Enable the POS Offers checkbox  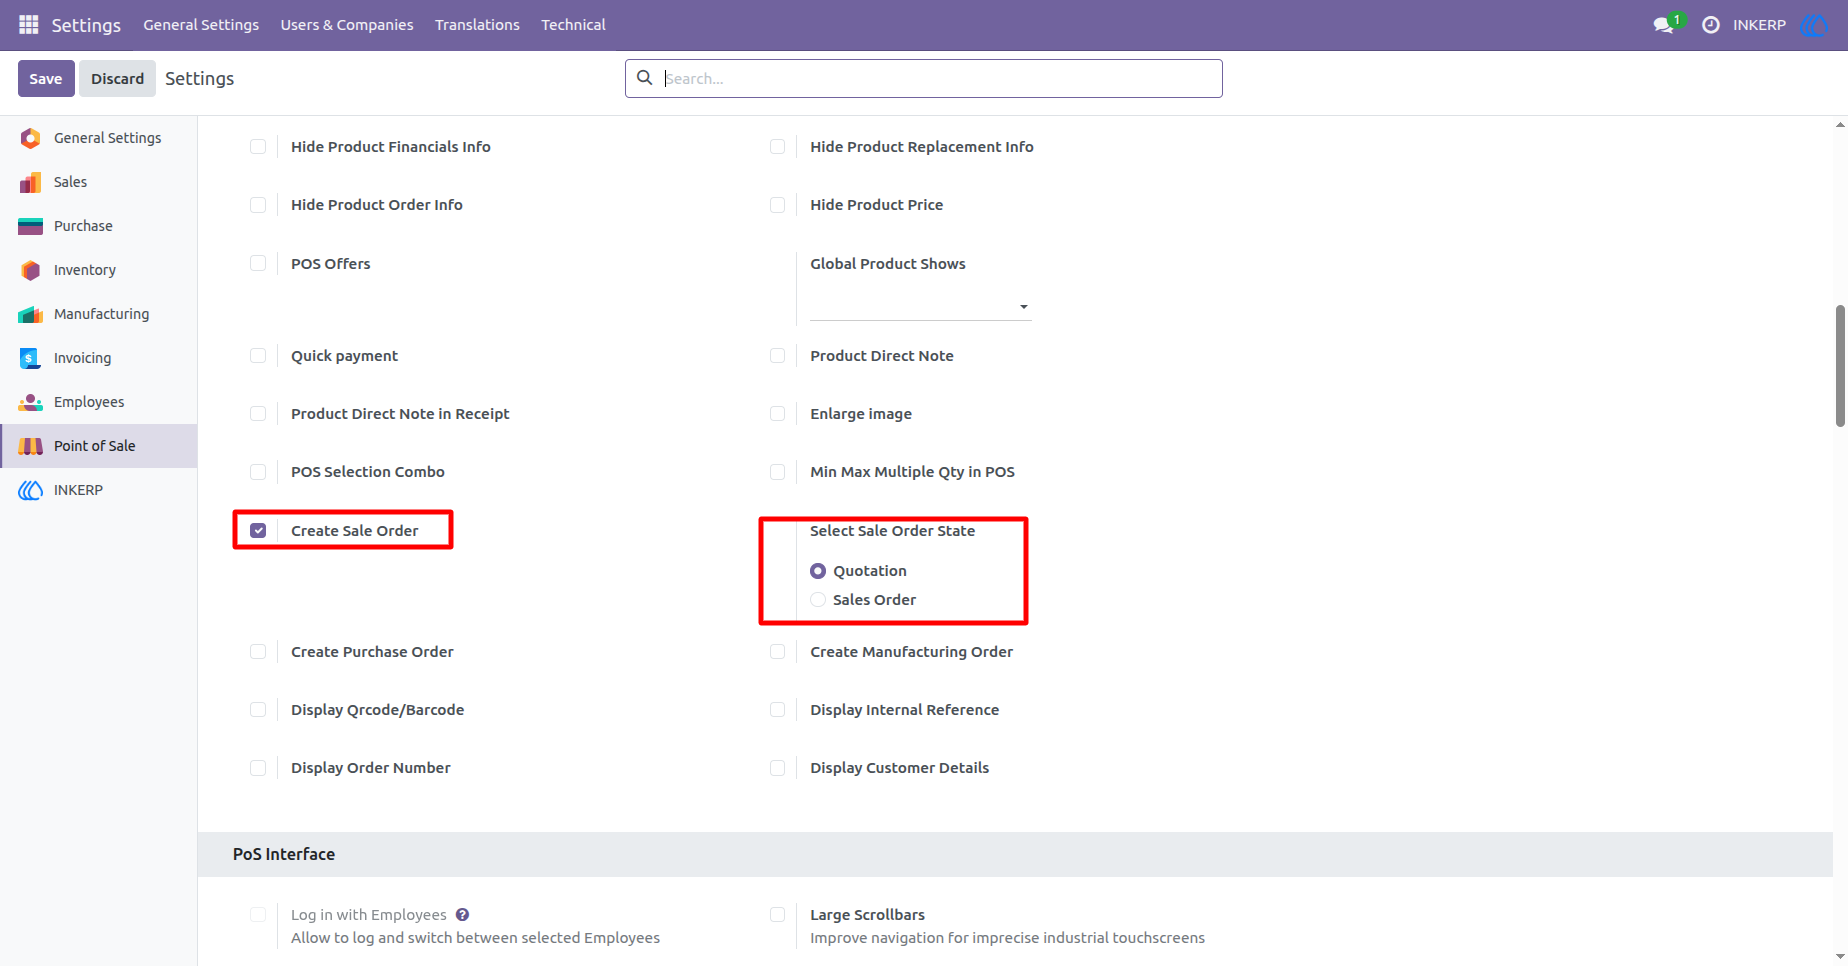(x=258, y=264)
